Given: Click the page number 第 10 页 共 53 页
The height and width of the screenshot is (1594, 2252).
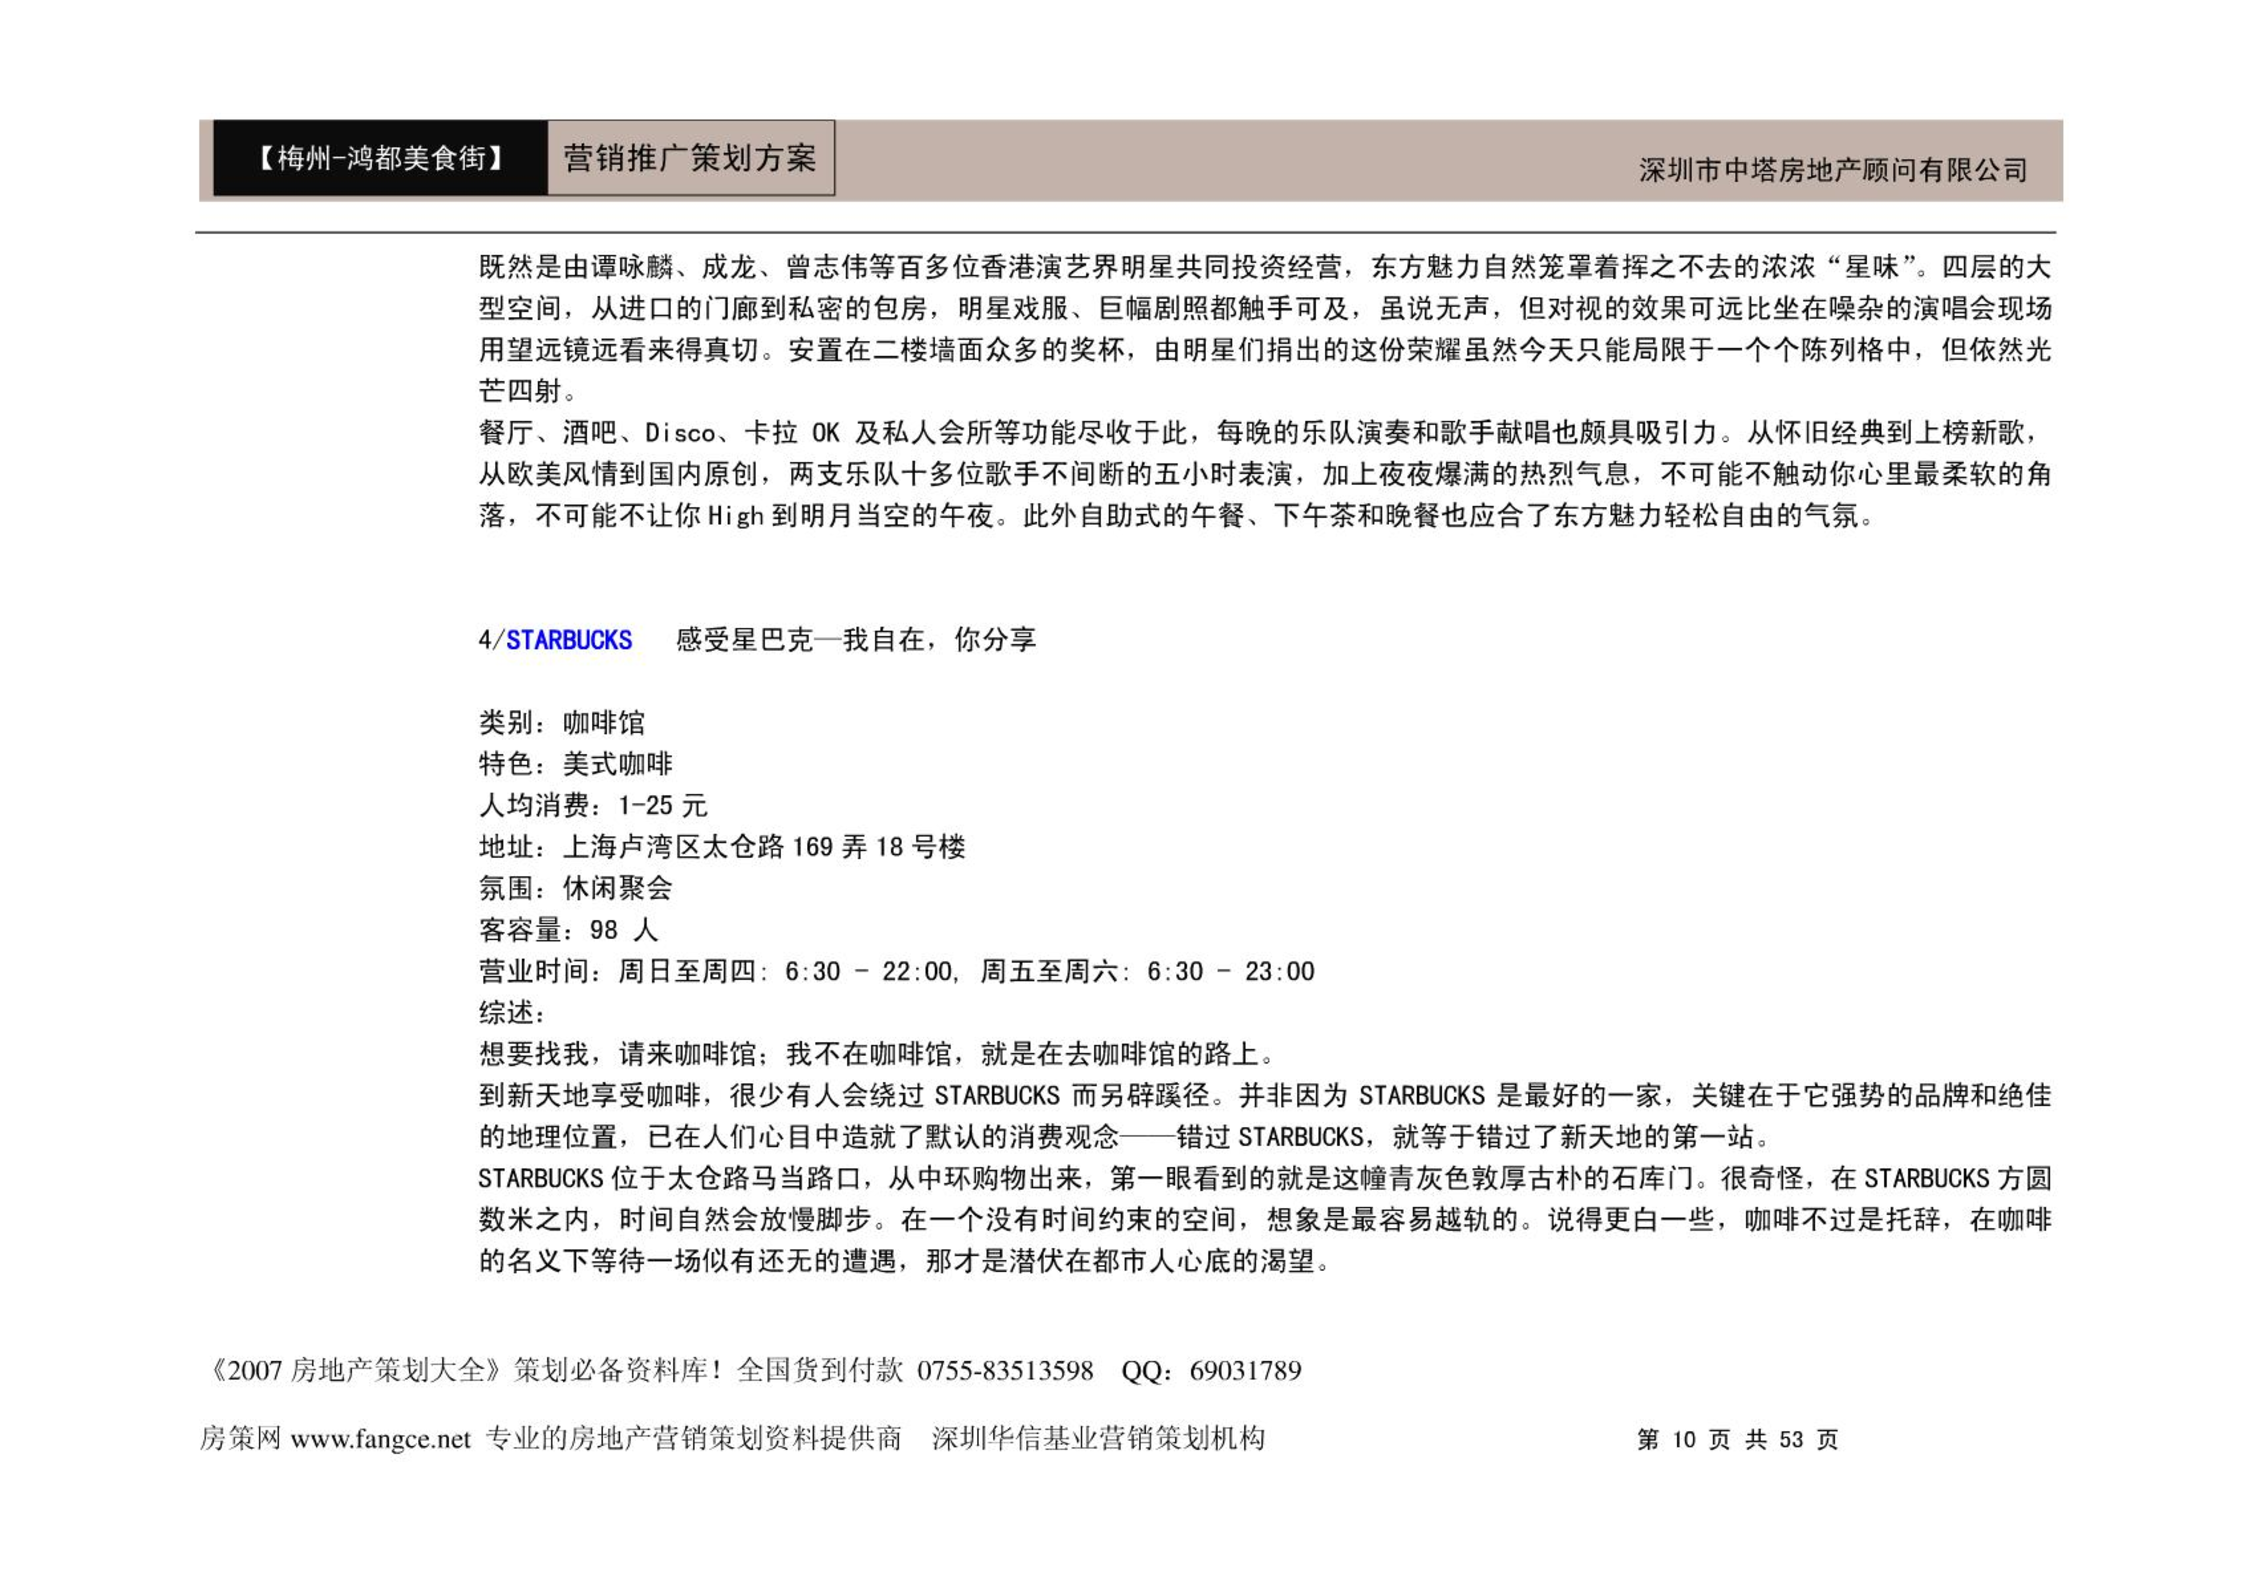Looking at the screenshot, I should 1737,1439.
